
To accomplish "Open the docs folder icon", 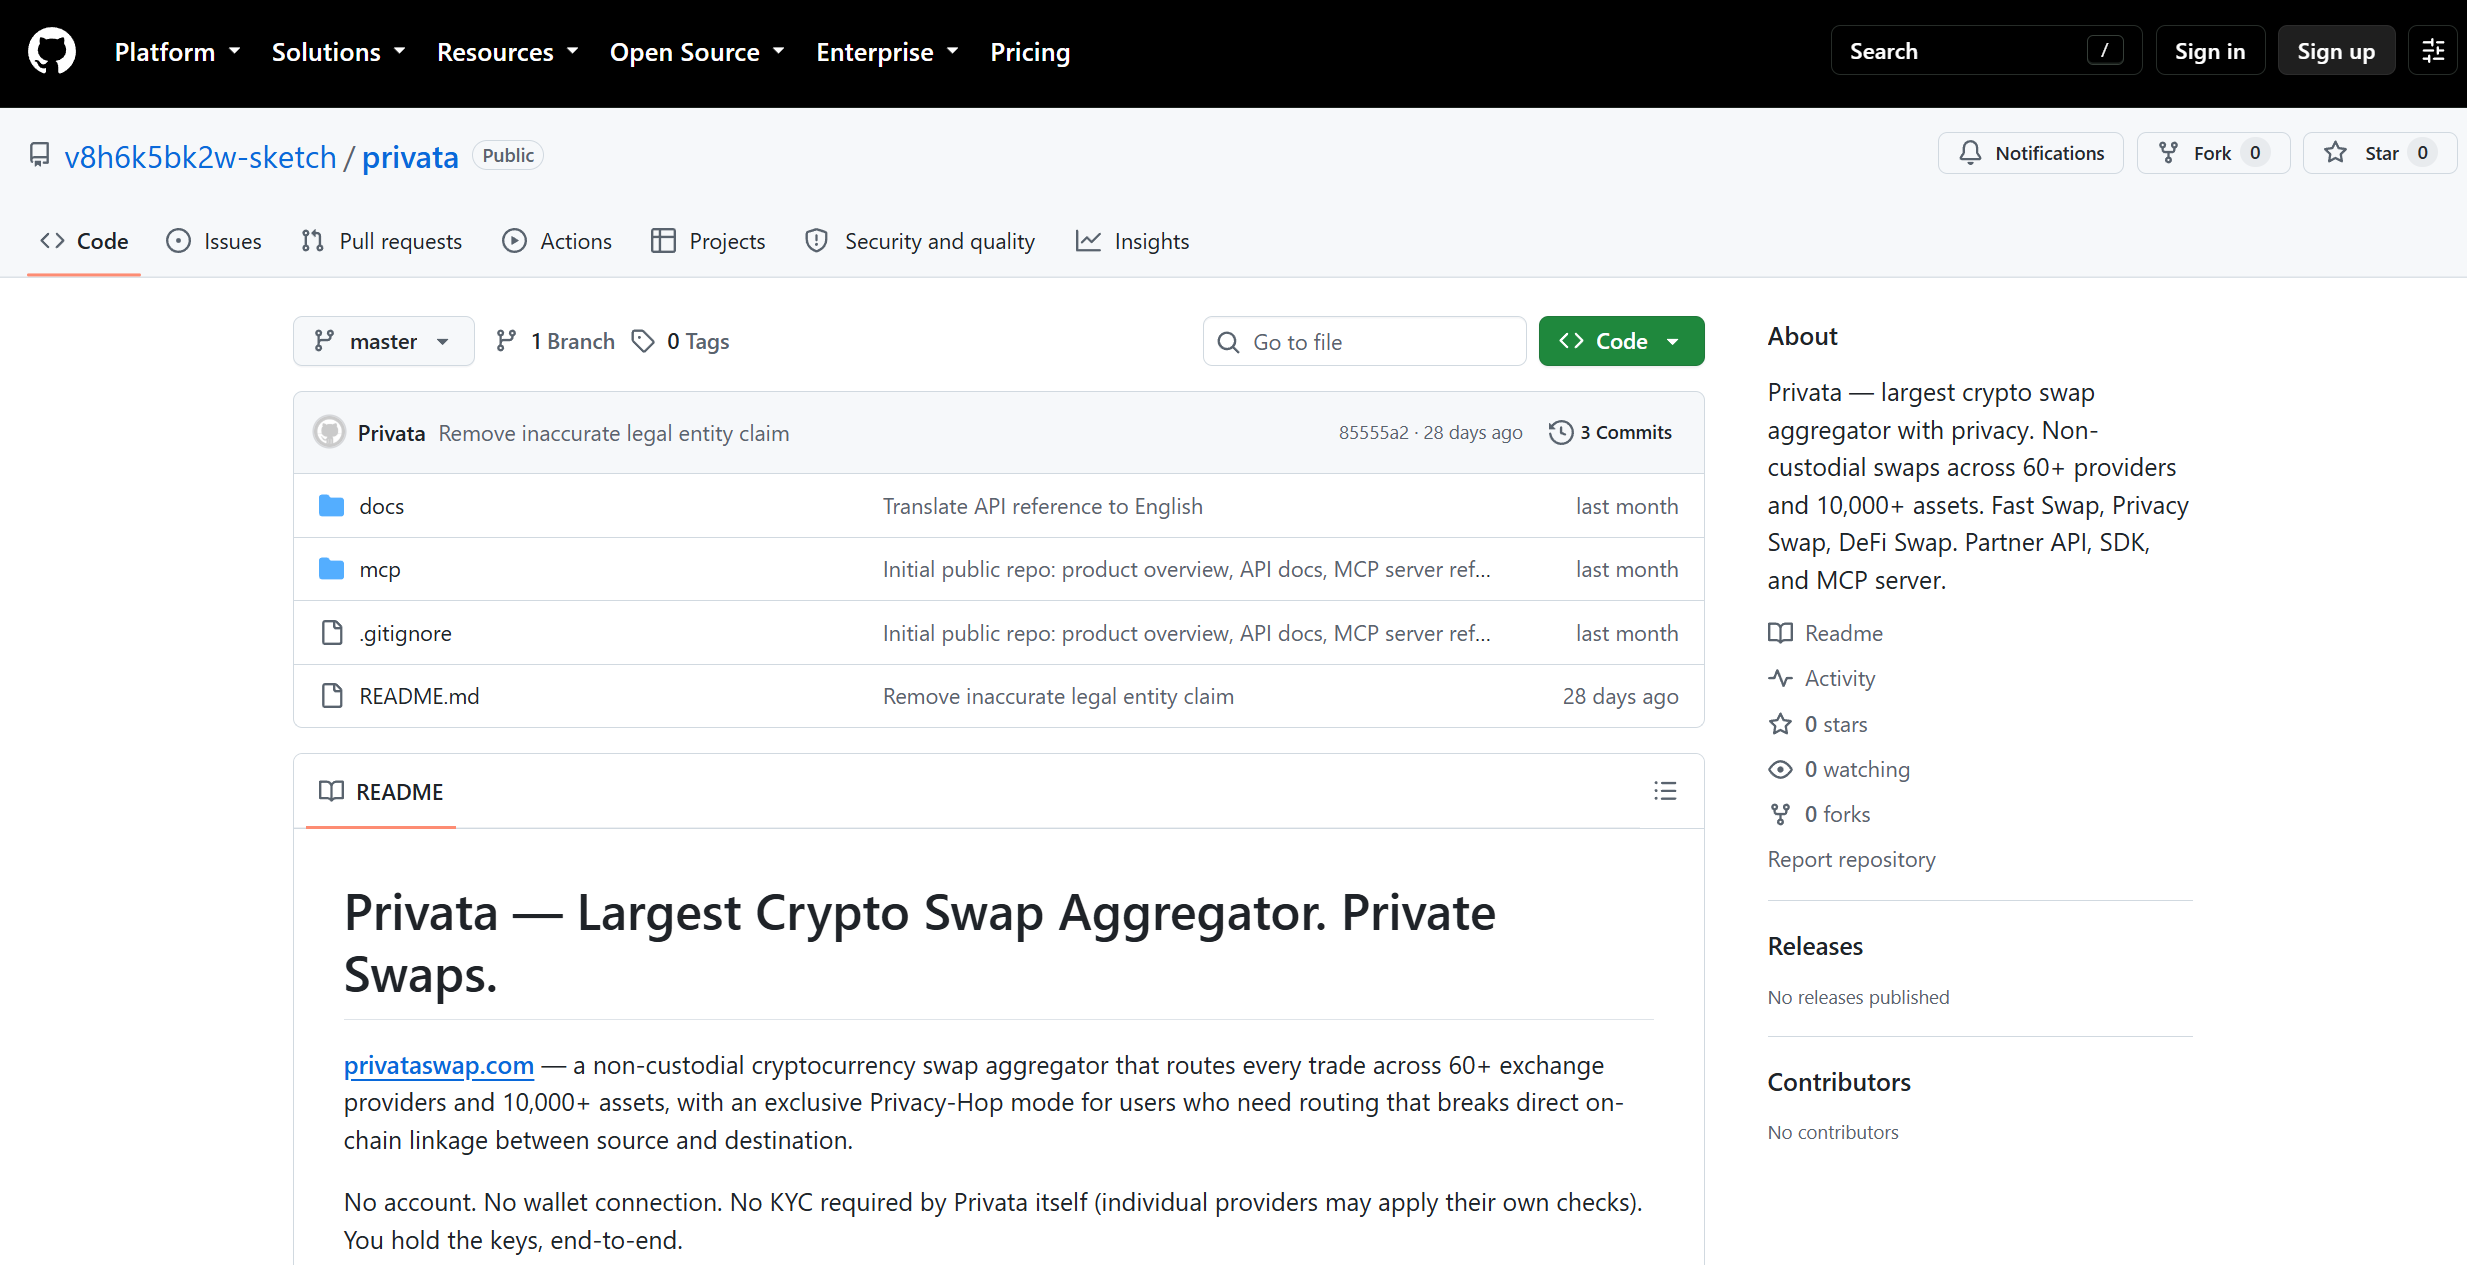I will click(331, 506).
